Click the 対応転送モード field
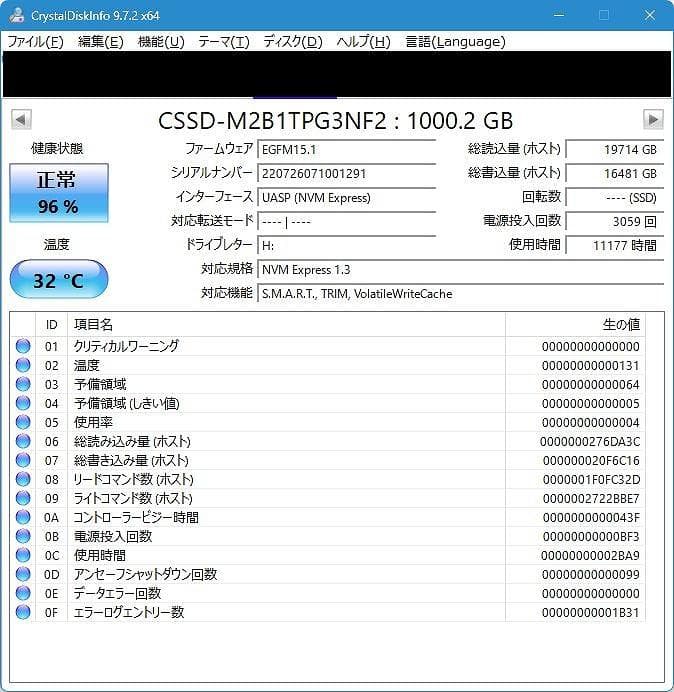Image resolution: width=674 pixels, height=692 pixels. tap(346, 222)
